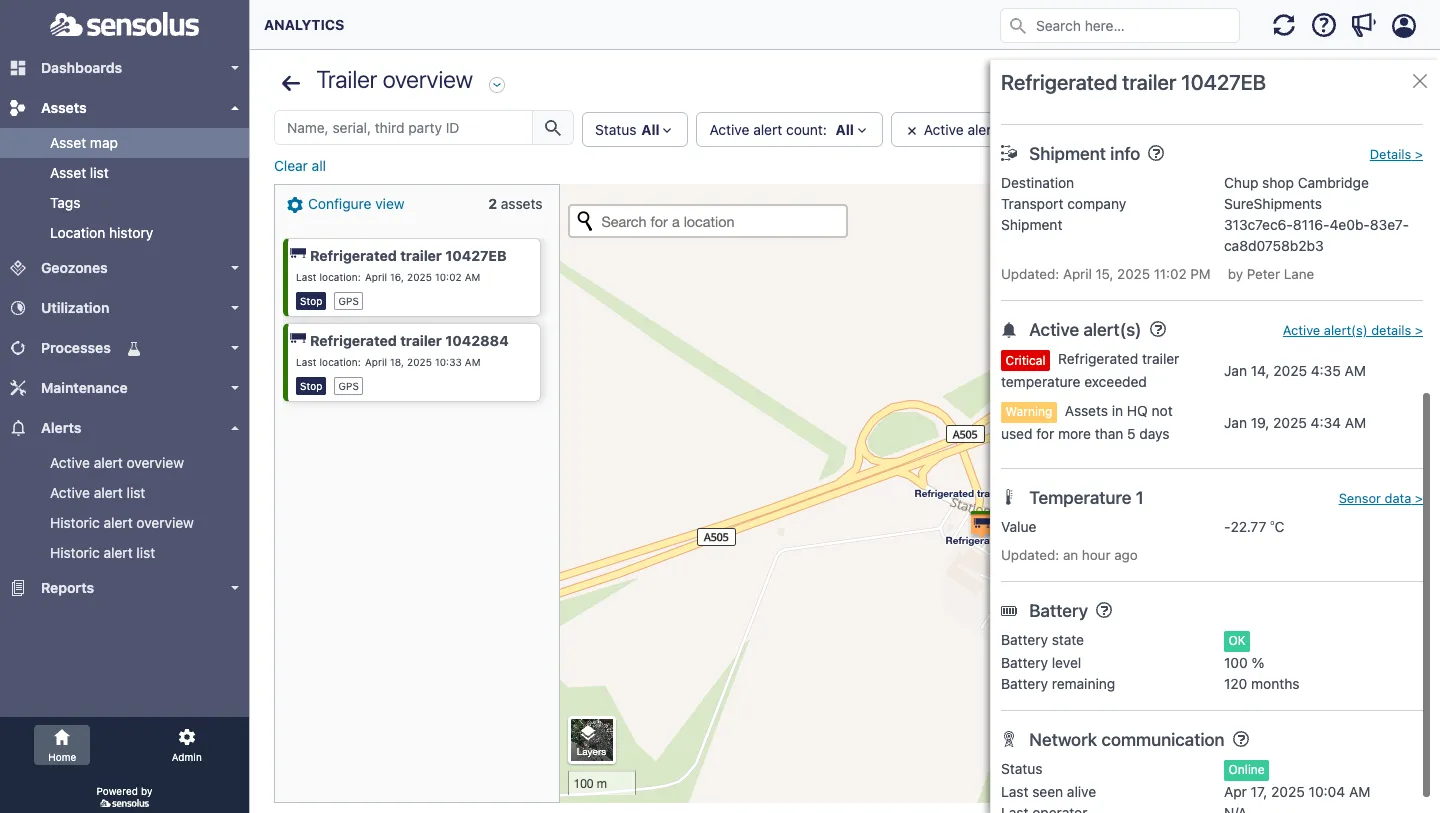
Task: Go to Historic alert overview
Action: (122, 523)
